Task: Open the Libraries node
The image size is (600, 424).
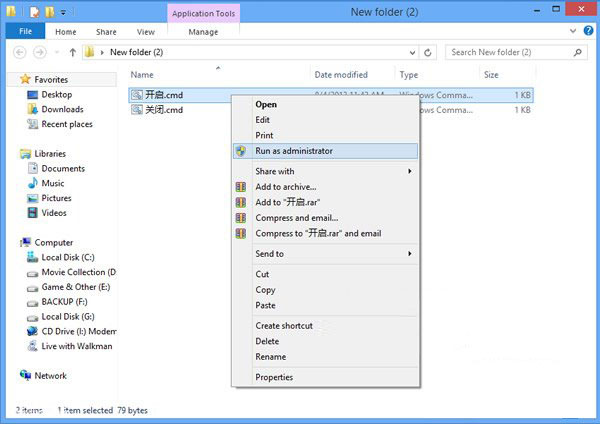Action: [x=50, y=154]
